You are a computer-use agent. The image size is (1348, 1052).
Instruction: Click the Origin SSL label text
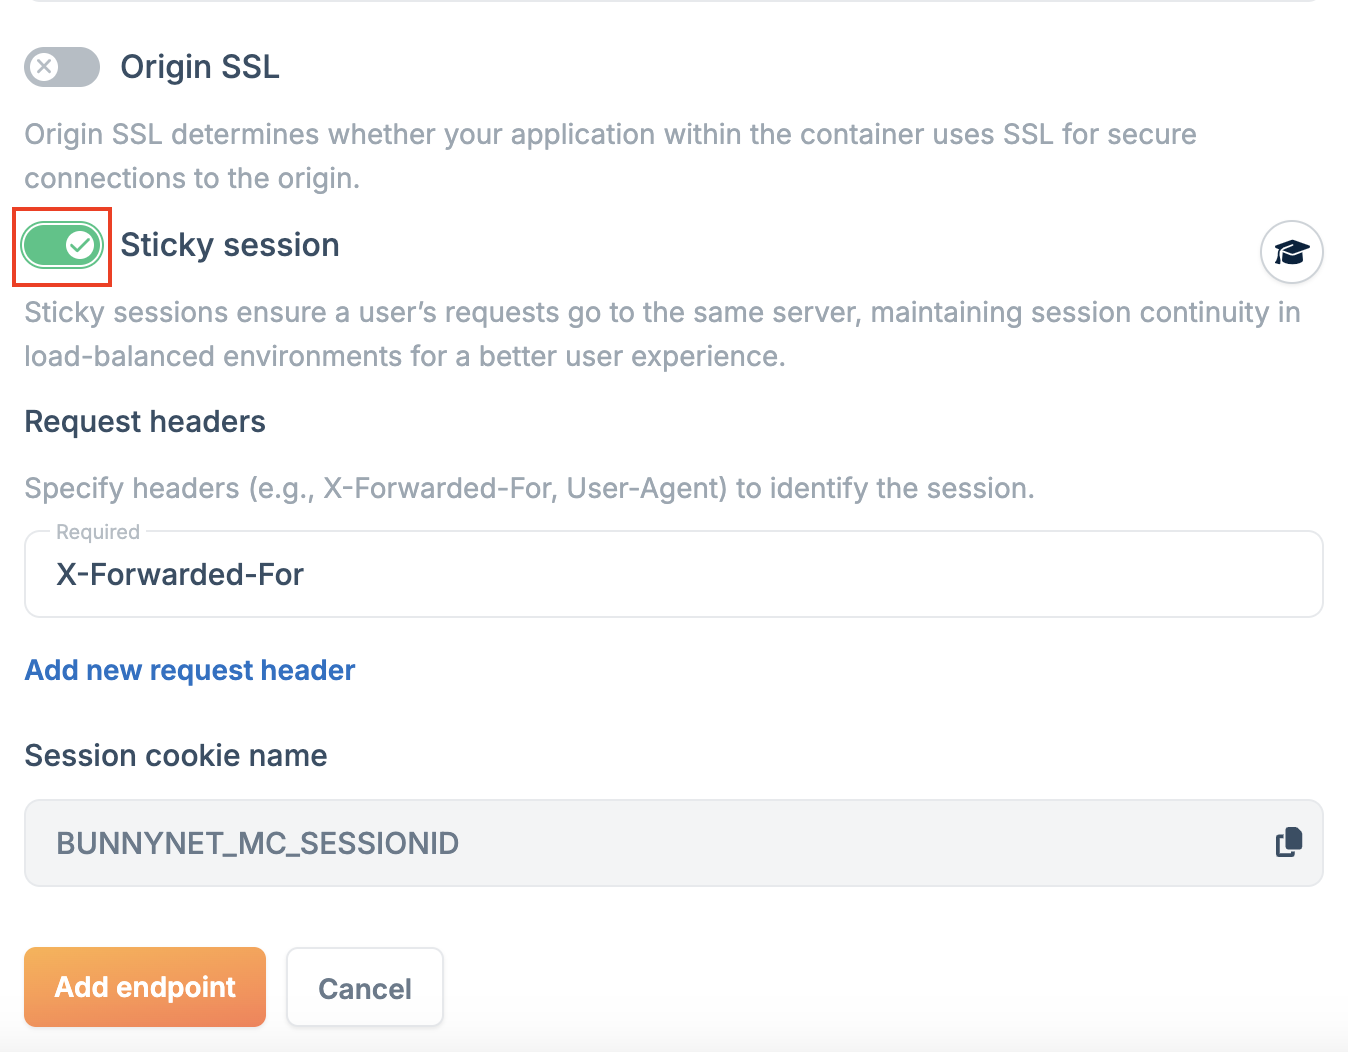[200, 67]
